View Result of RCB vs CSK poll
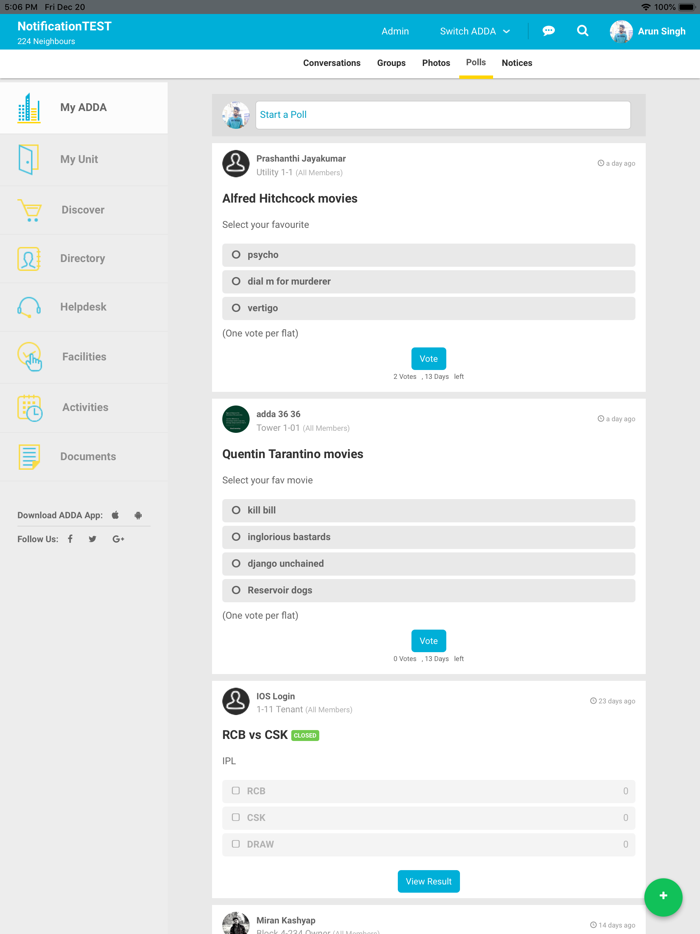The image size is (700, 934). (428, 882)
